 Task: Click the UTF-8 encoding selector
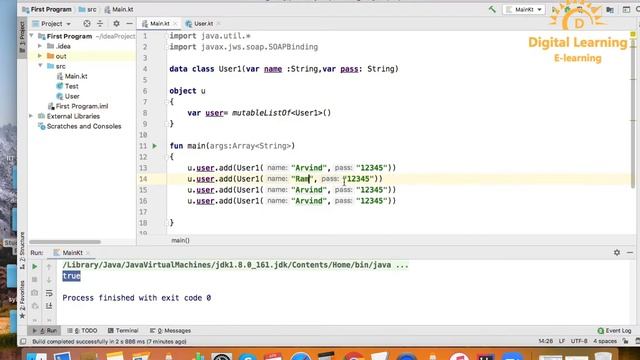tap(579, 341)
